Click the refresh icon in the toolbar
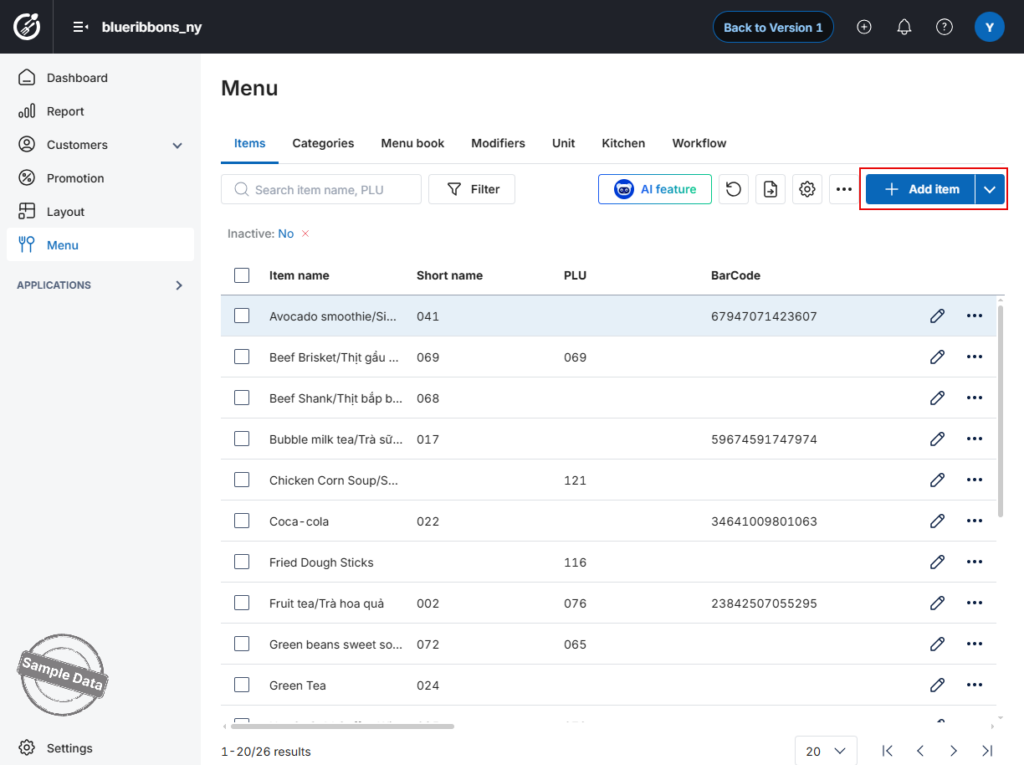The image size is (1024, 765). point(733,189)
